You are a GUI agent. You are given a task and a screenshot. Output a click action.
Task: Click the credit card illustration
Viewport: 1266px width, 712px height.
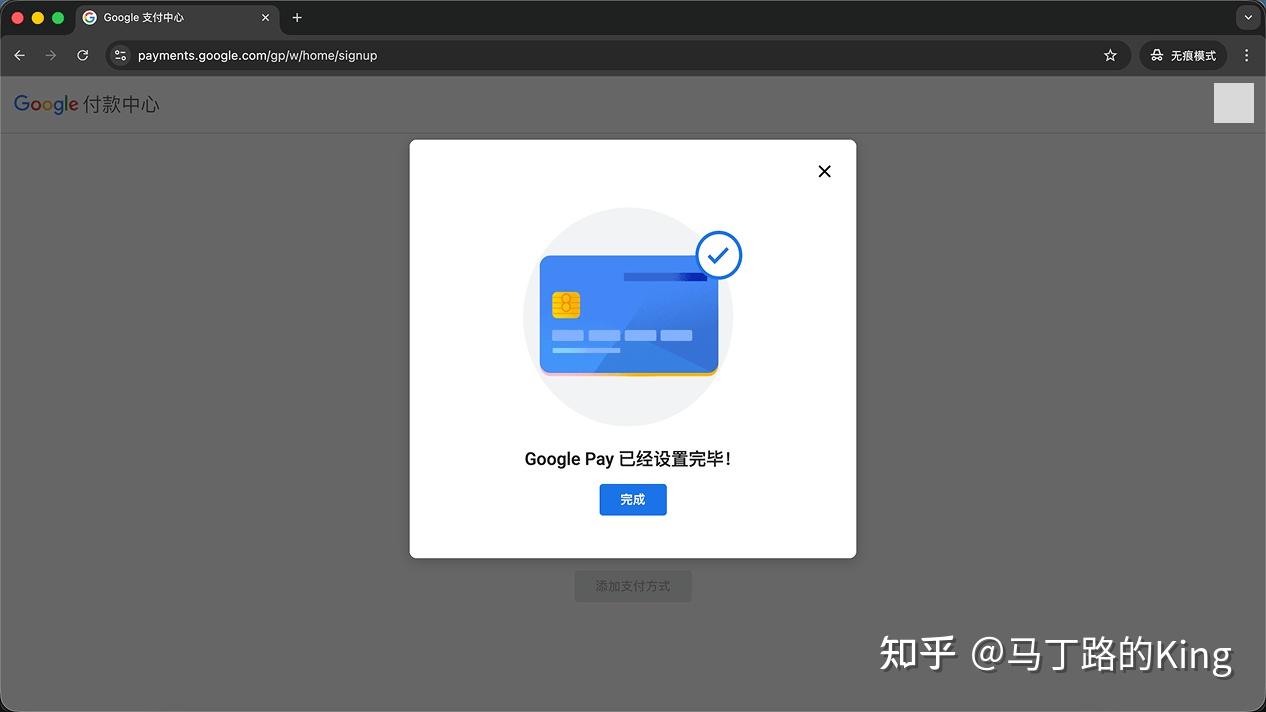click(630, 315)
